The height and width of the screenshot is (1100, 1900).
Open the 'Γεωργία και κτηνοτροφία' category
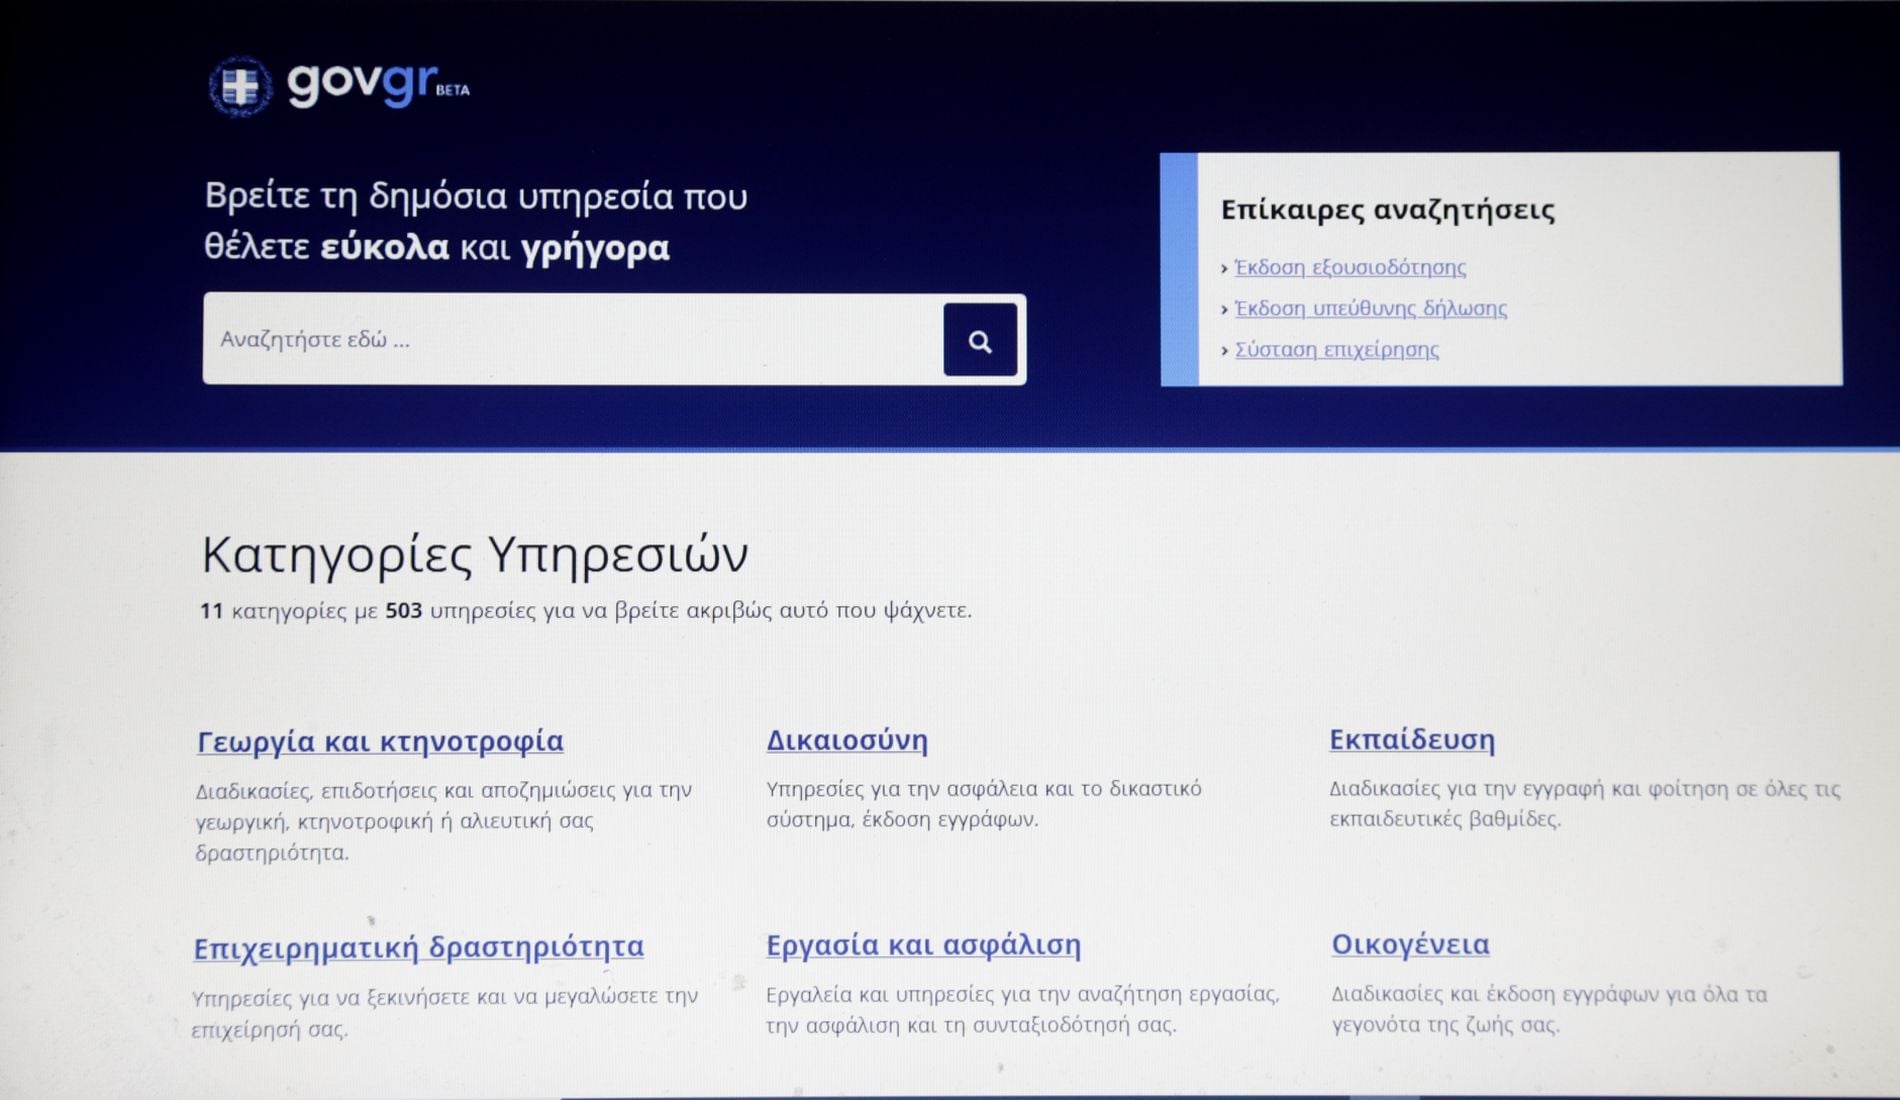pos(380,741)
